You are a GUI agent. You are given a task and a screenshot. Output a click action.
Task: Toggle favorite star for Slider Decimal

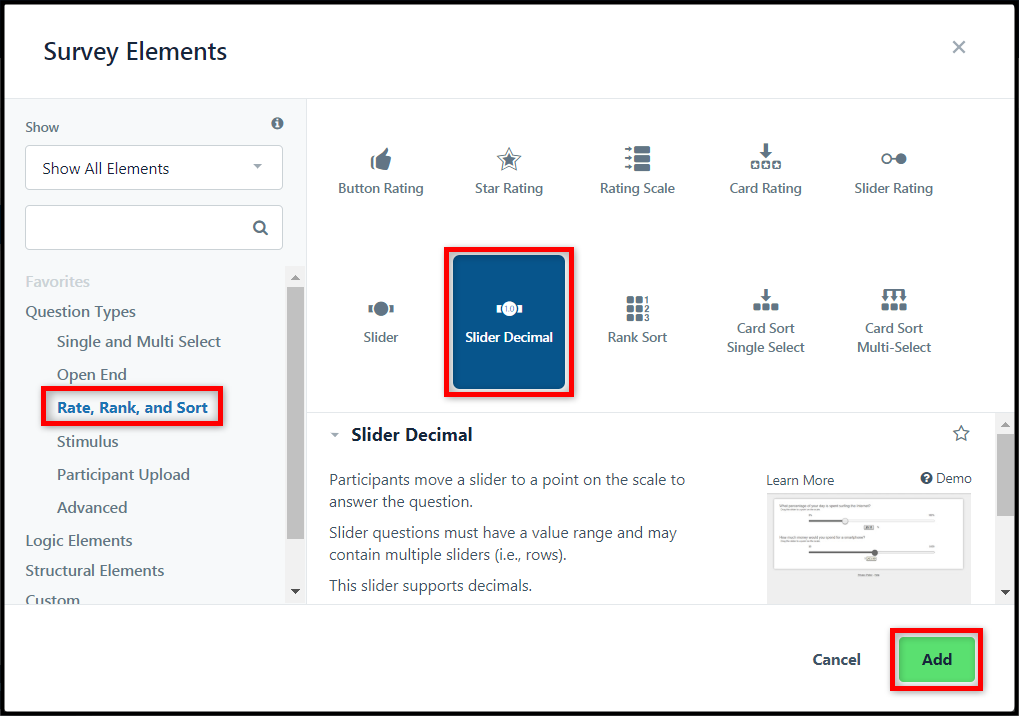pyautogui.click(x=961, y=433)
